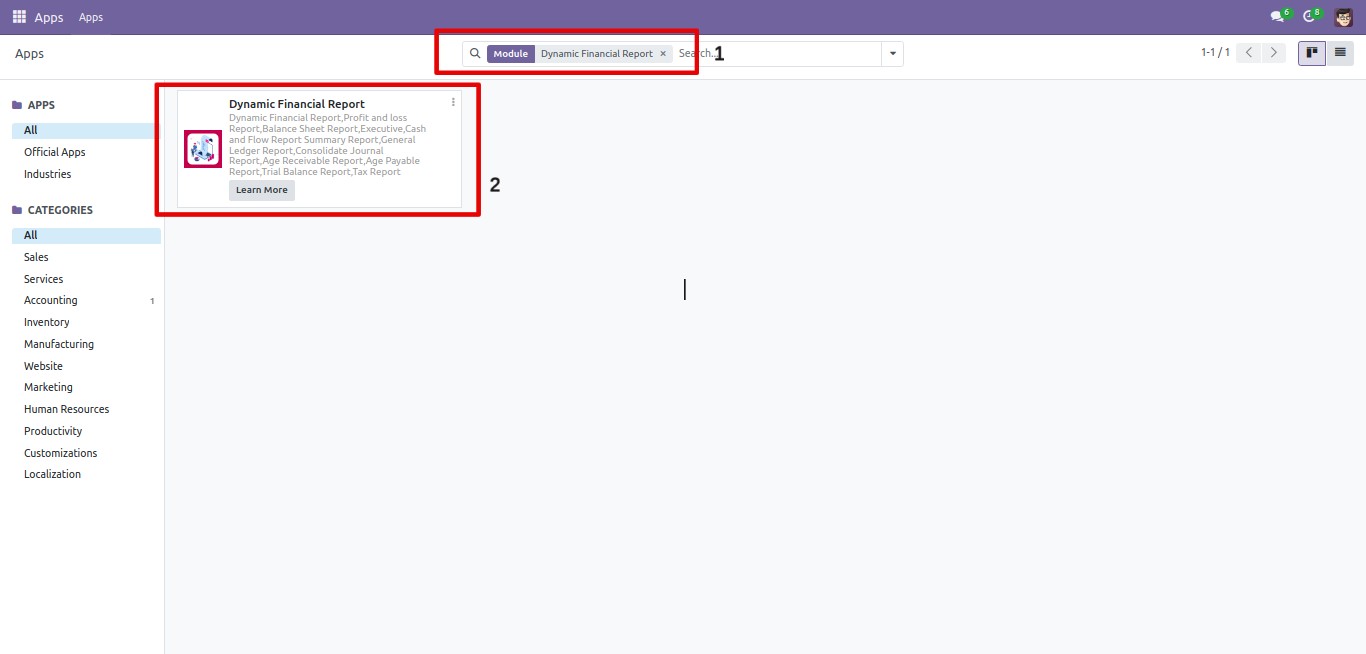The width and height of the screenshot is (1366, 654).
Task: Go to the previous page arrow
Action: 1248,53
